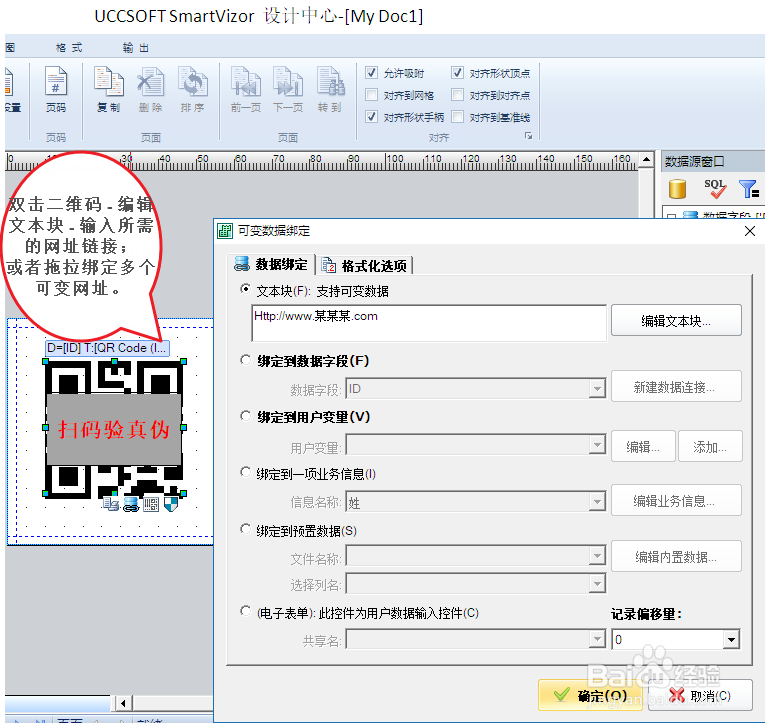The width and height of the screenshot is (765, 727).
Task: Click the 记录偏移量 value field showing 0
Action: click(x=667, y=640)
